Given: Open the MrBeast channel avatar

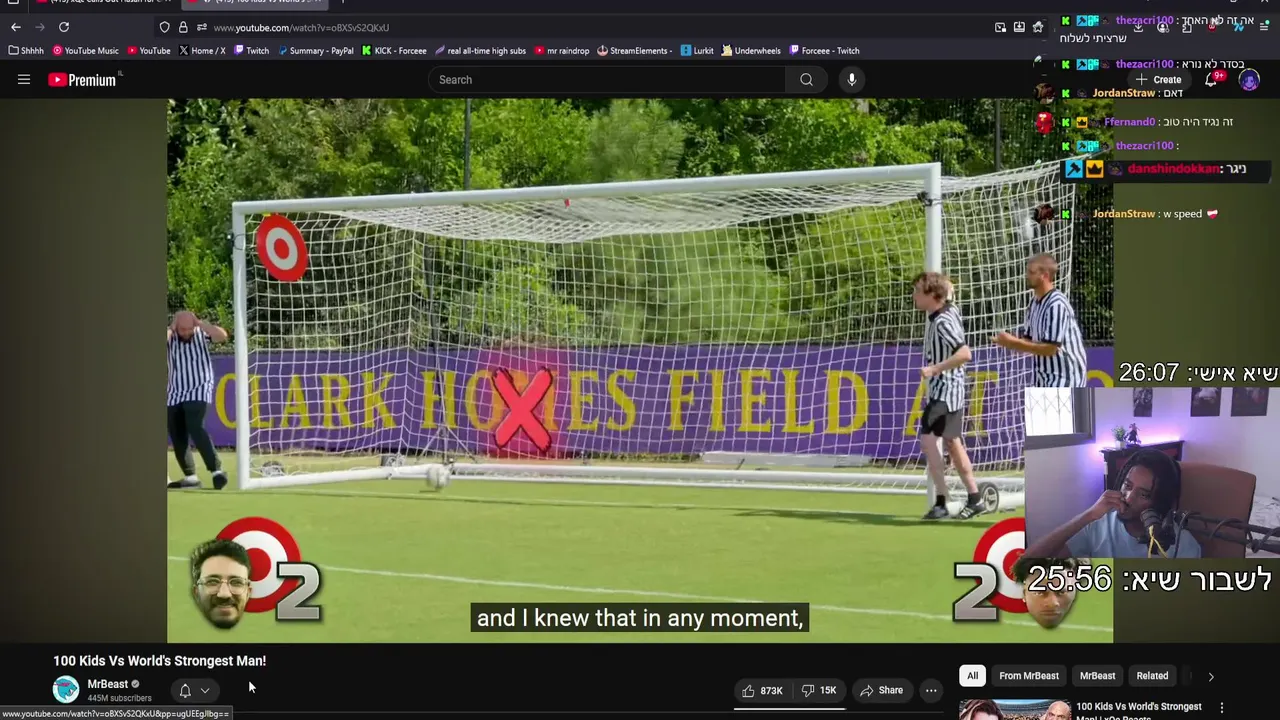Looking at the screenshot, I should tap(66, 690).
